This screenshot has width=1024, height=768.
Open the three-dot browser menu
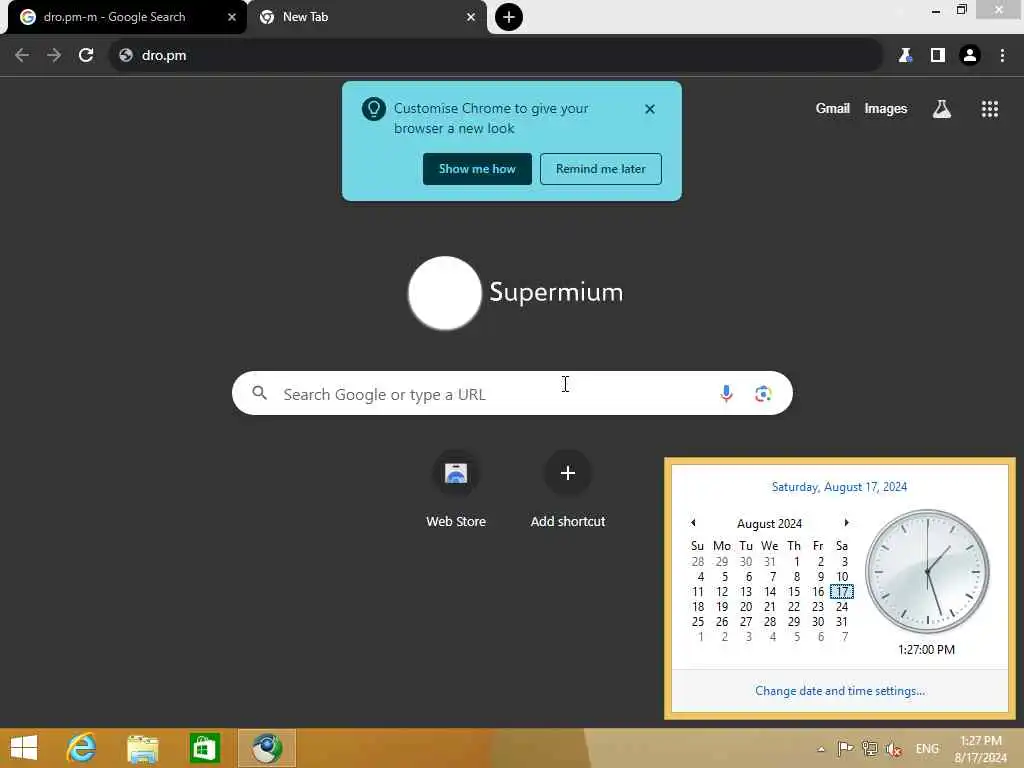point(1002,56)
